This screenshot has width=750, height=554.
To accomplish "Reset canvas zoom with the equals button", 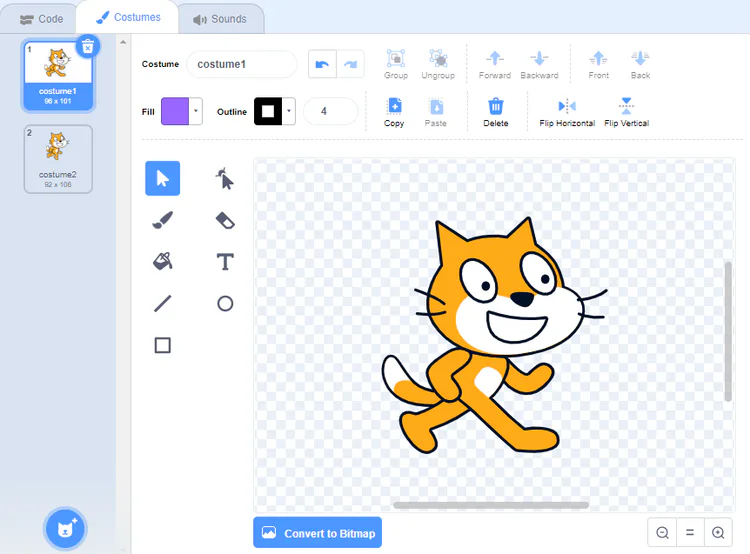I will [x=690, y=532].
